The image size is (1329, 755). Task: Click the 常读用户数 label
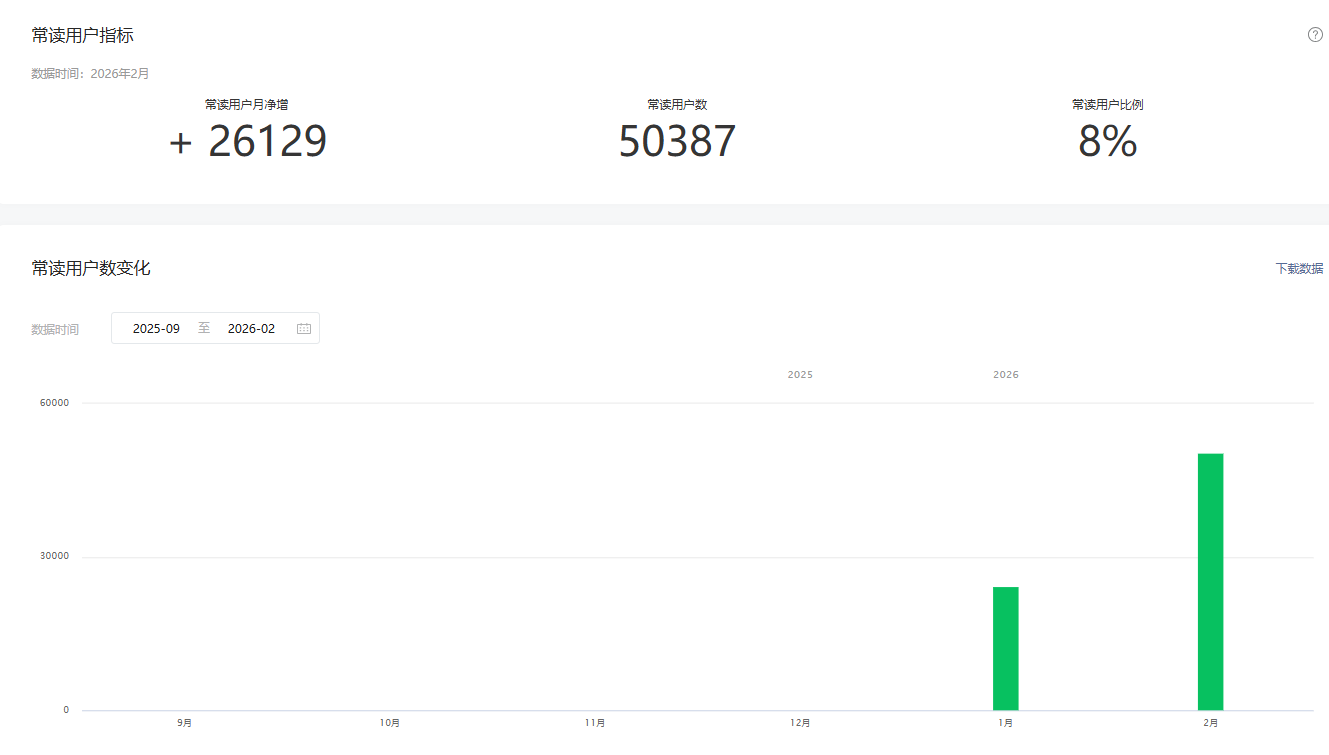pos(677,104)
